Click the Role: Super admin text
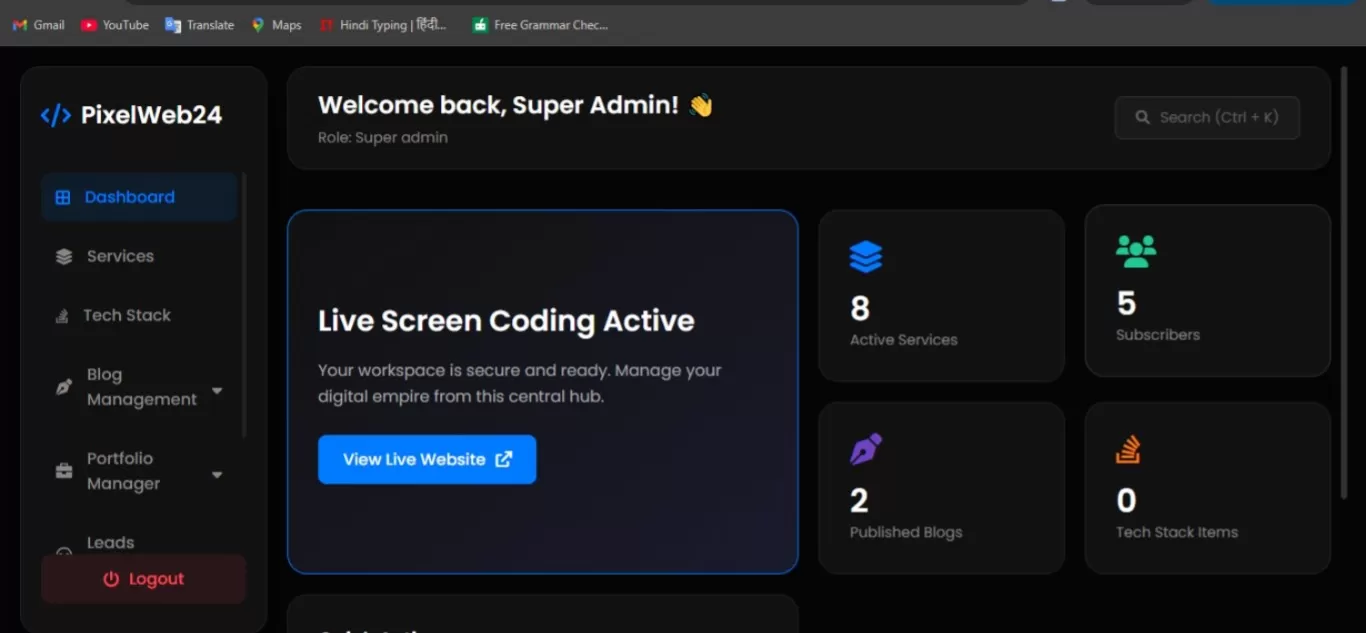Image resolution: width=1366 pixels, height=633 pixels. click(x=383, y=138)
